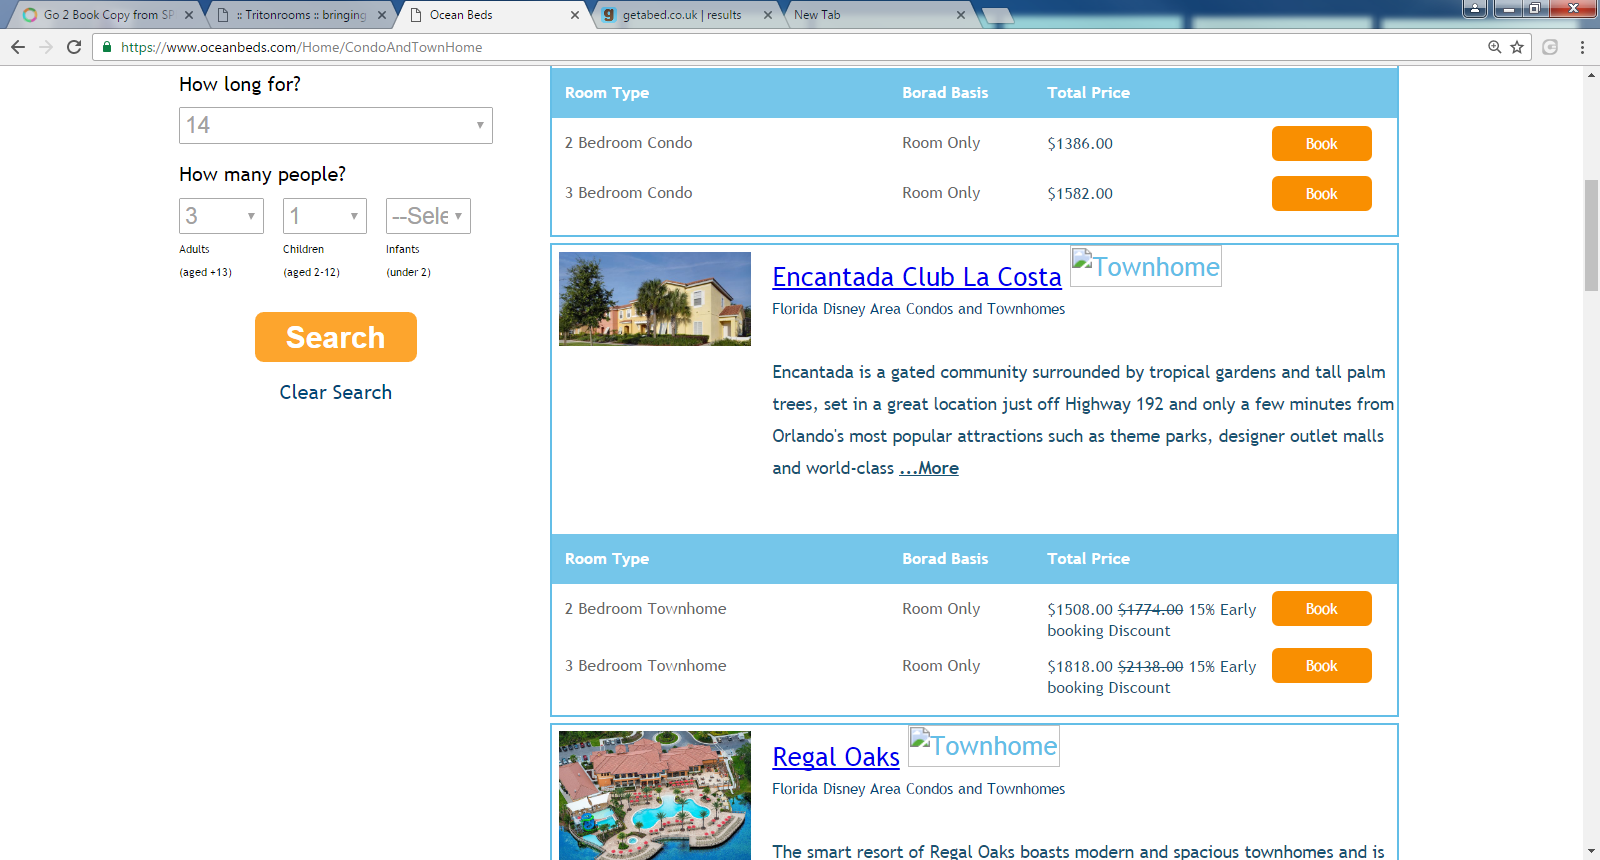Go back using the browser back arrow
Image resolution: width=1600 pixels, height=860 pixels.
pos(18,47)
